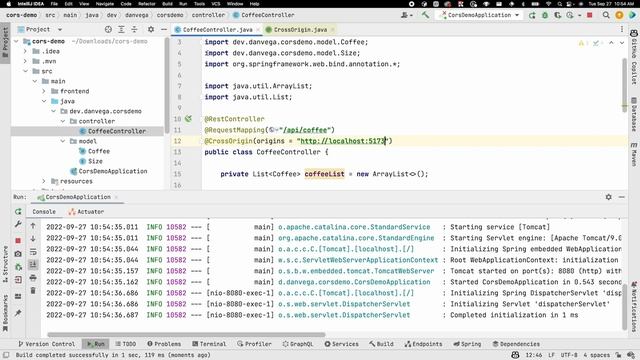Toggle the Project tool window stripe button
This screenshot has width=640, height=360.
point(5,43)
